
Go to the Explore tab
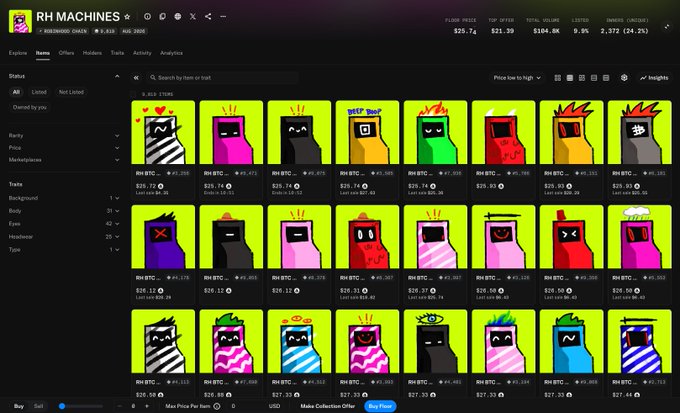[x=18, y=53]
